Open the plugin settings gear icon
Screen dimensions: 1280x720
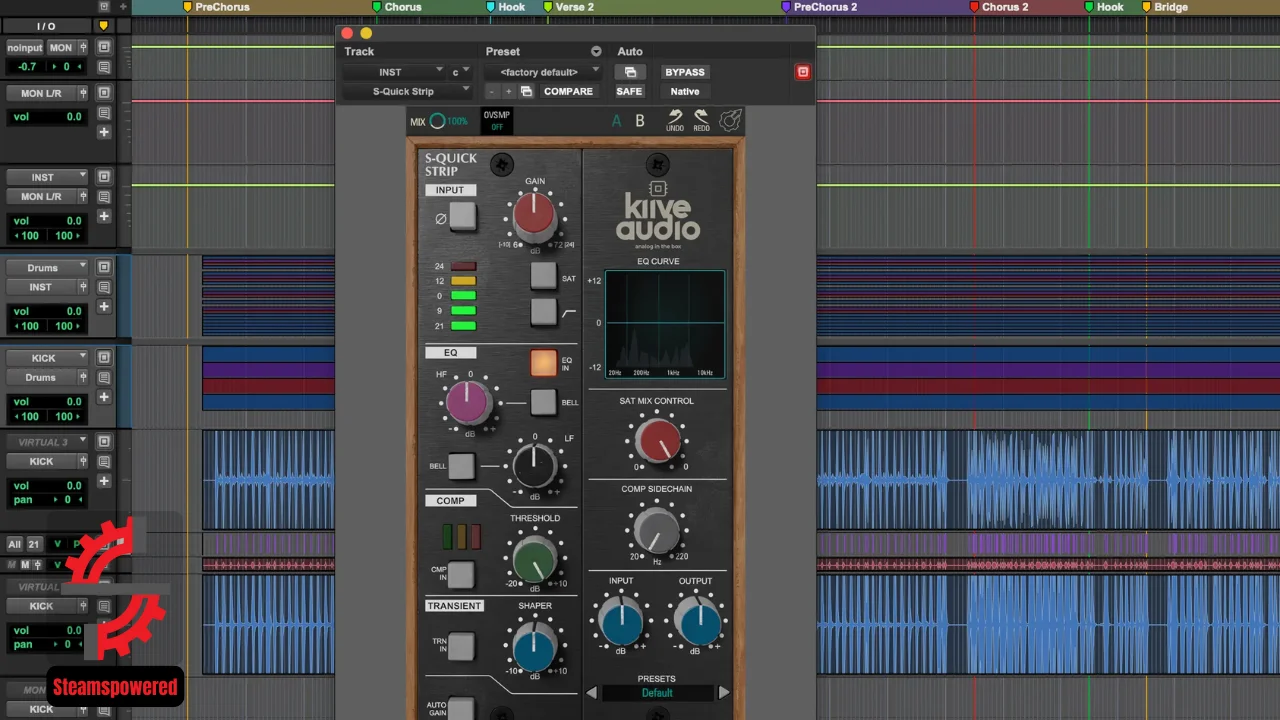pos(731,121)
